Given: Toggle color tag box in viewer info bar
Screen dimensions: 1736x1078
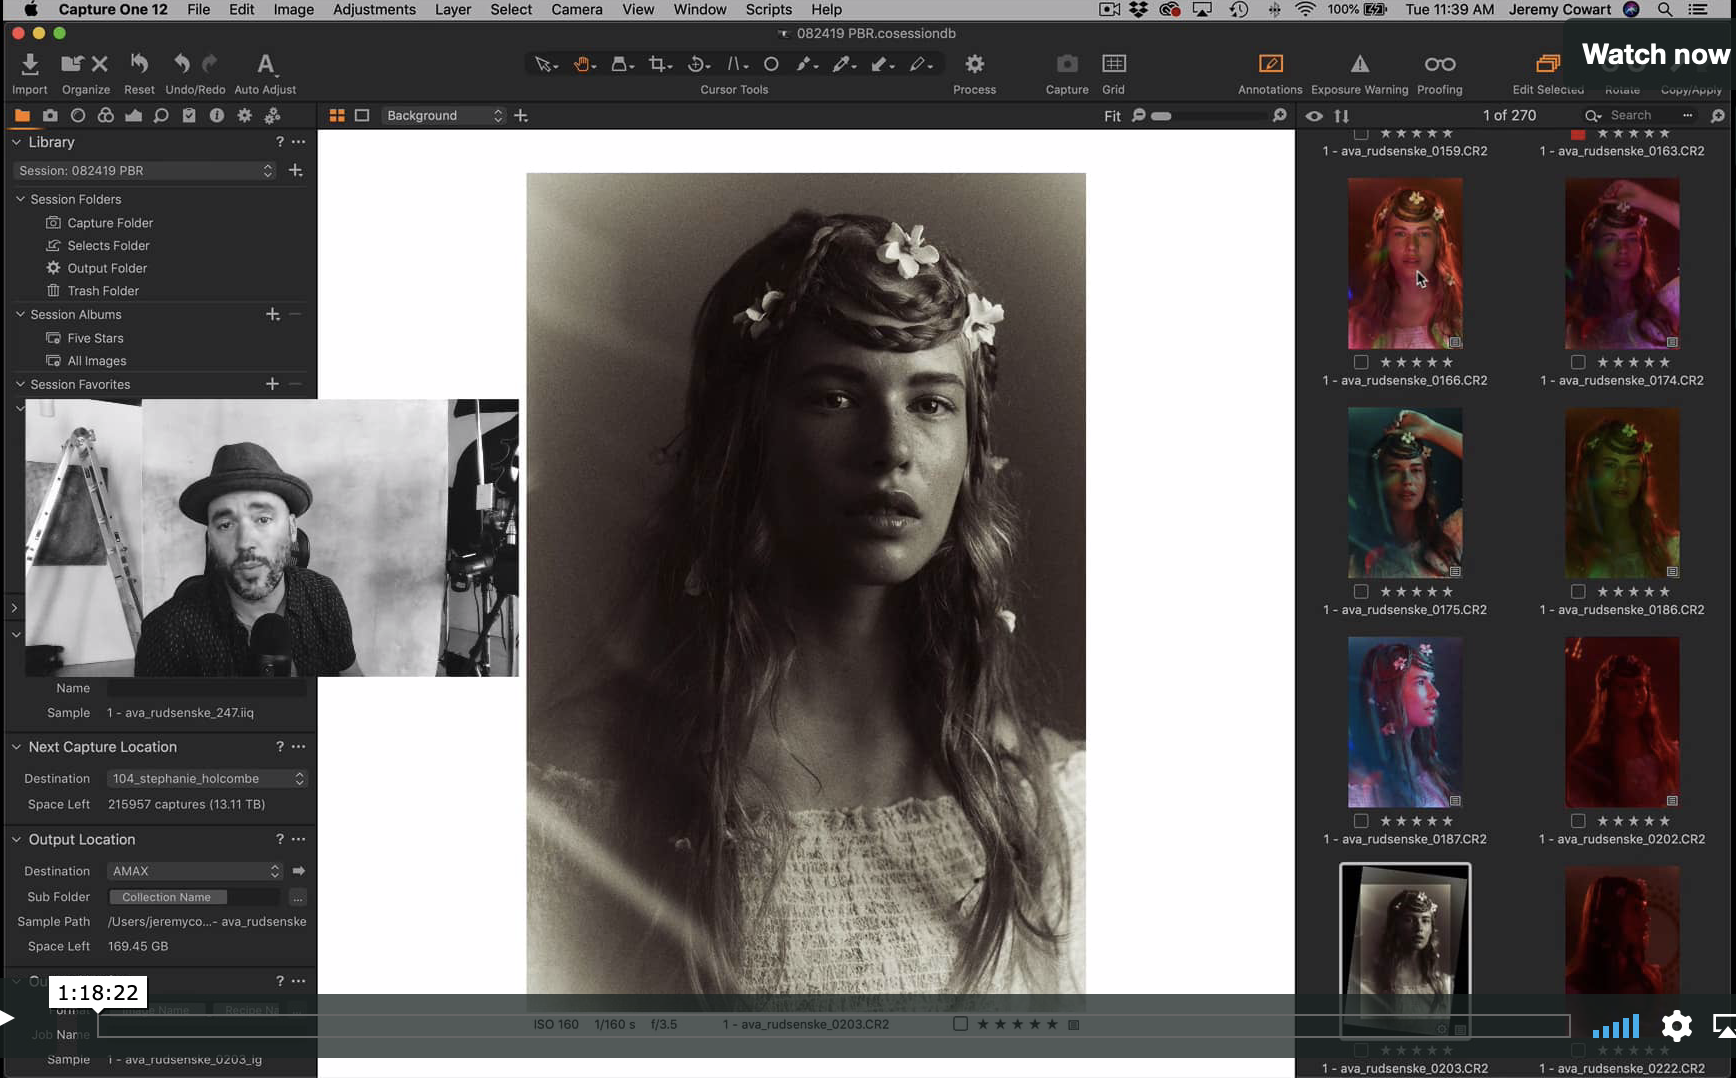Looking at the screenshot, I should (x=960, y=1024).
